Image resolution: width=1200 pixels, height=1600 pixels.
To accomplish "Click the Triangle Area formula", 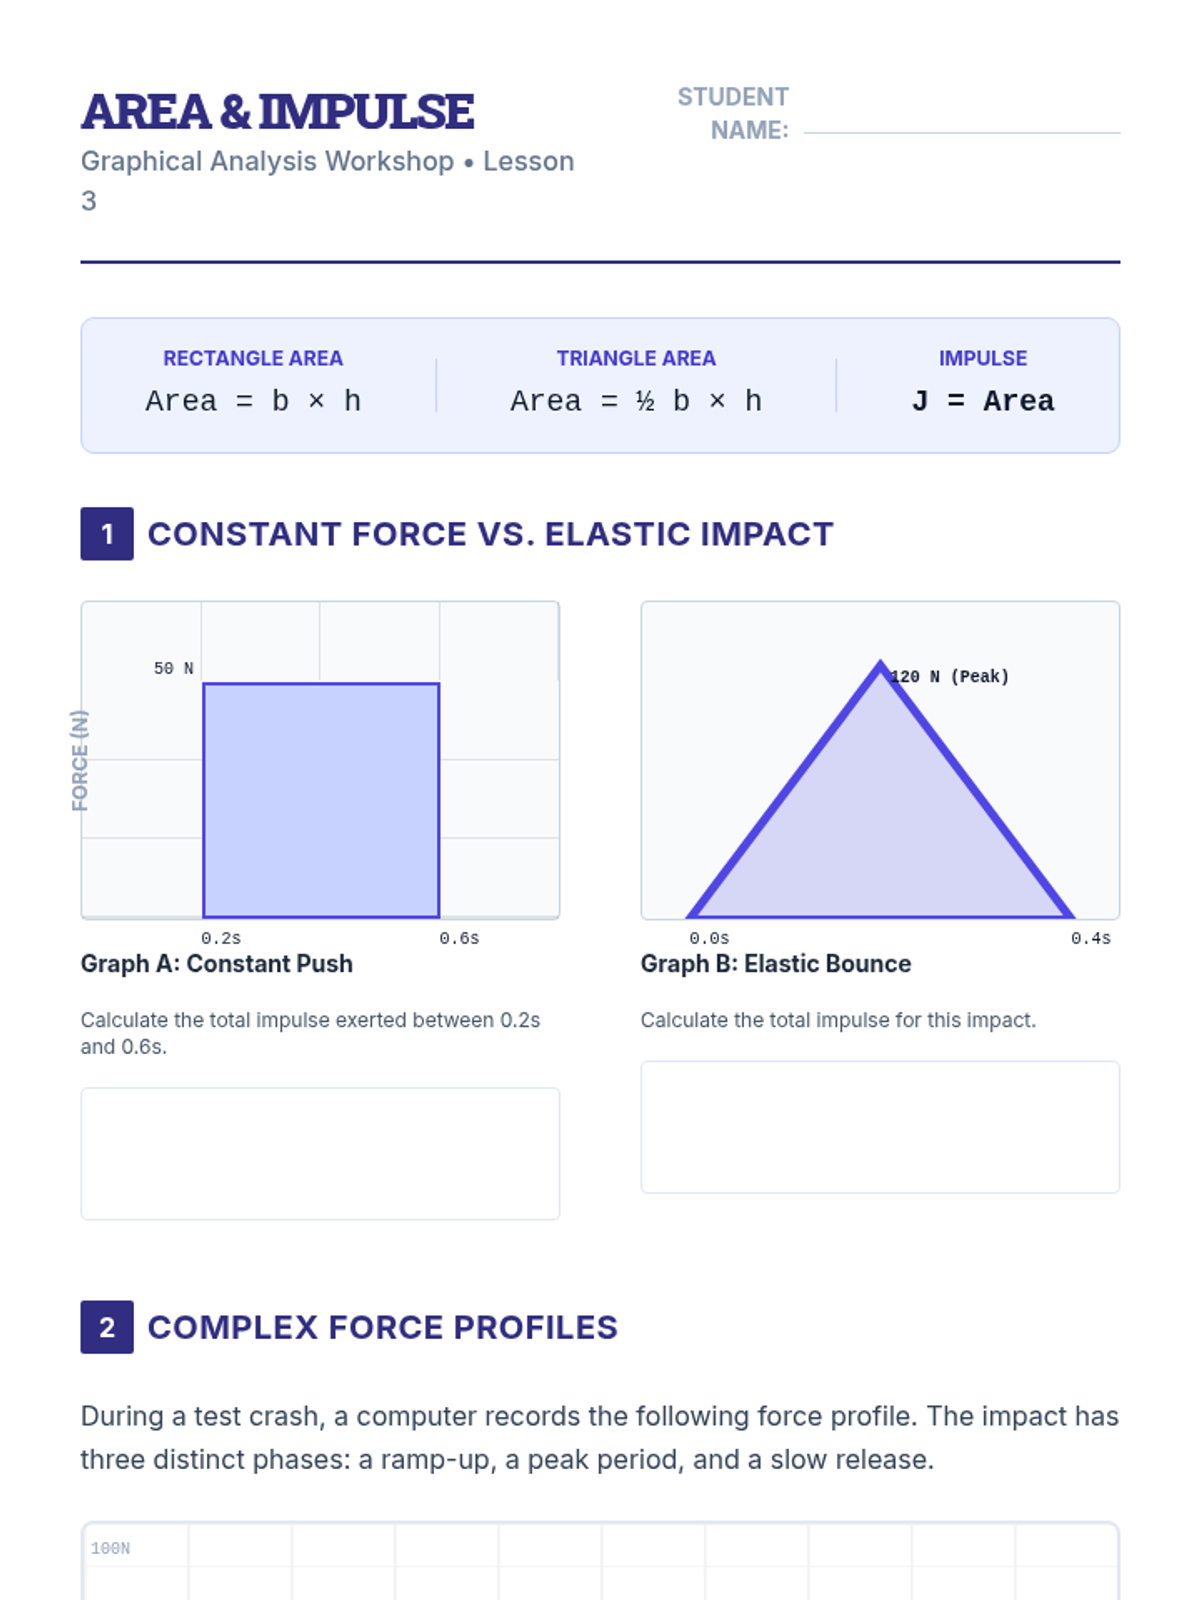I will [636, 401].
